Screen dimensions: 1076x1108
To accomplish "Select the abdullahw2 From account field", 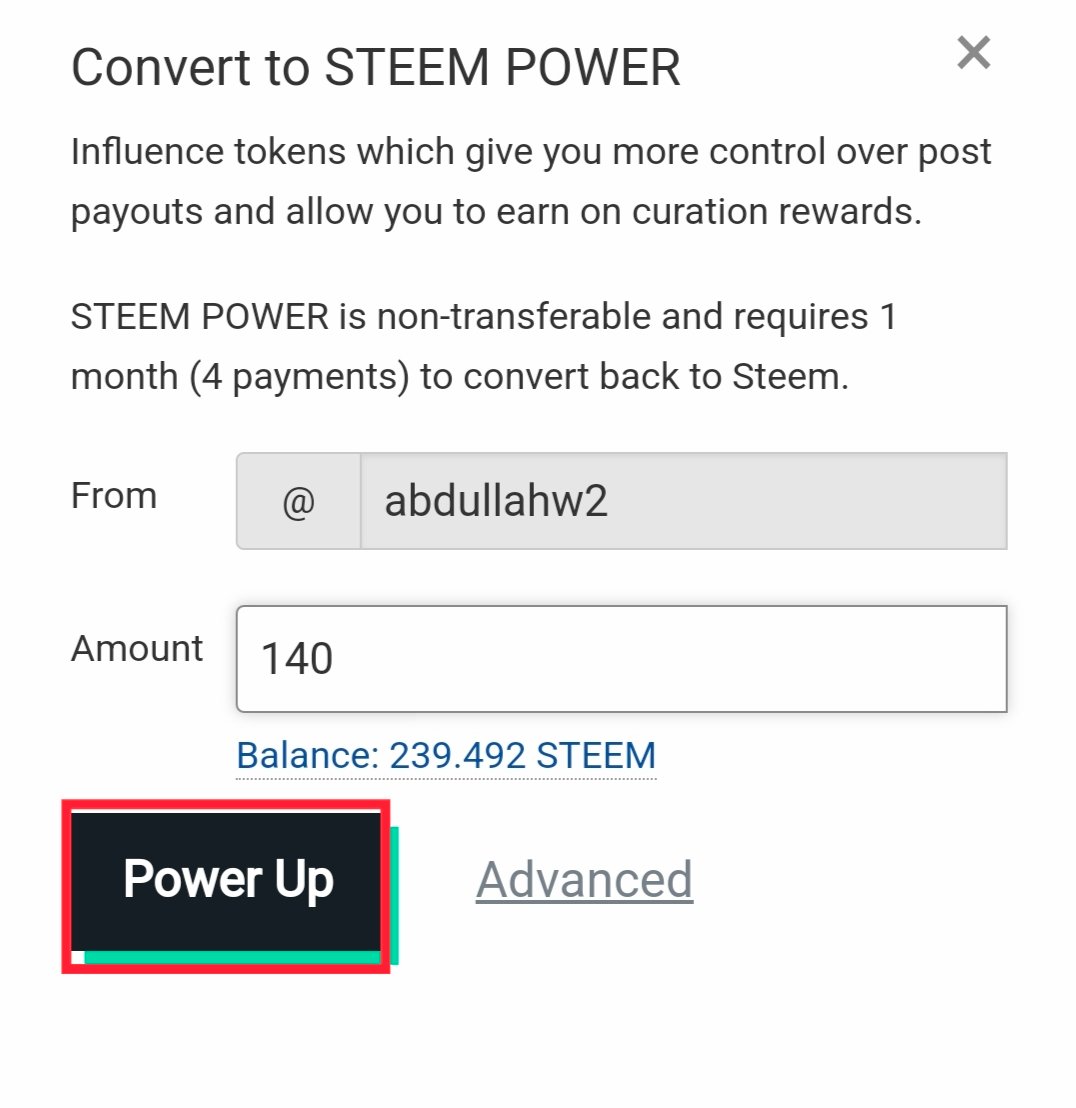I will pos(682,502).
